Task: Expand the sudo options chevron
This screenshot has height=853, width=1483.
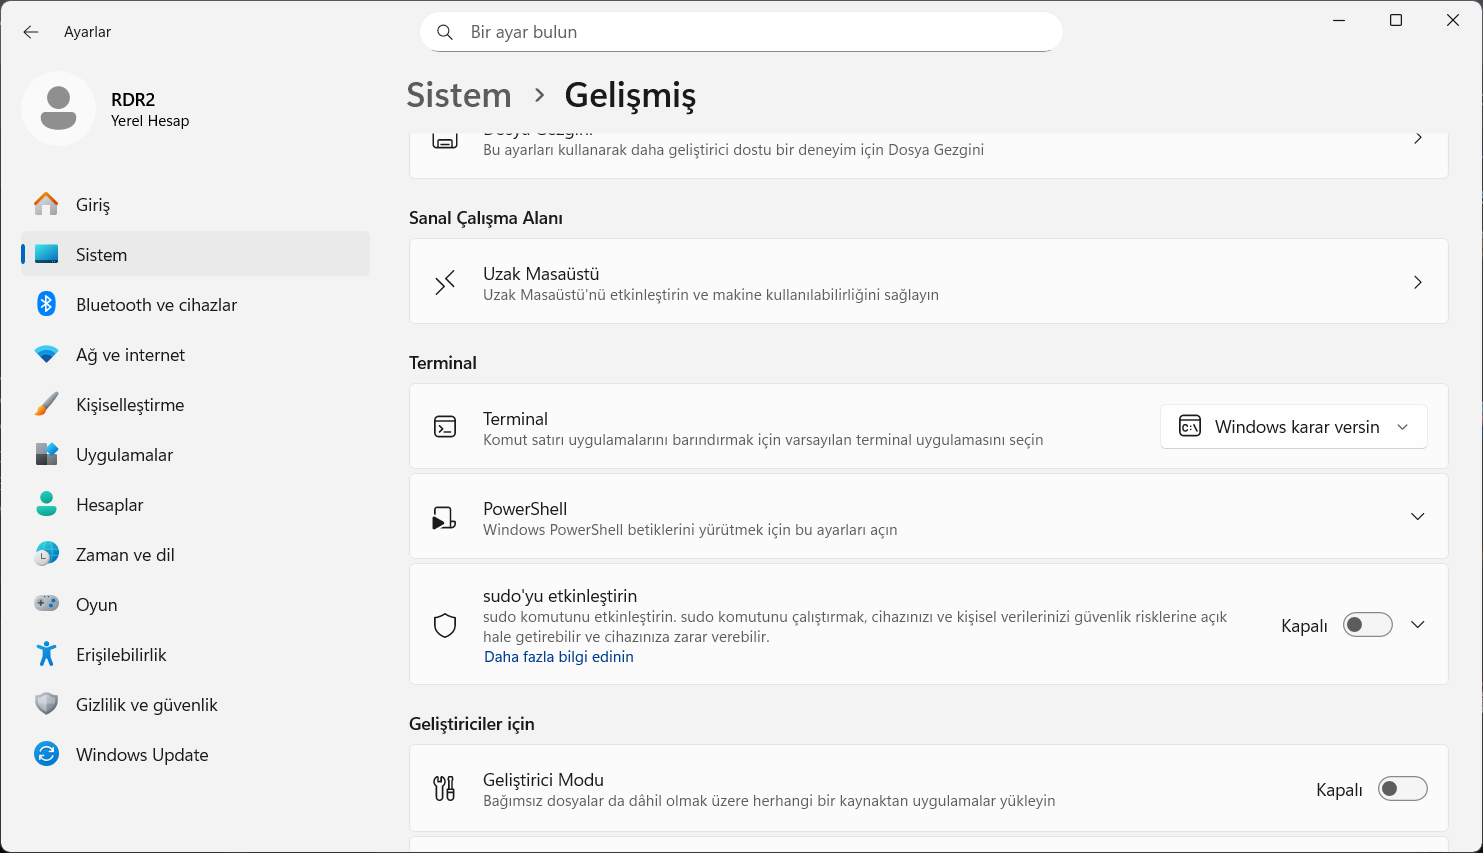Action: [x=1417, y=625]
